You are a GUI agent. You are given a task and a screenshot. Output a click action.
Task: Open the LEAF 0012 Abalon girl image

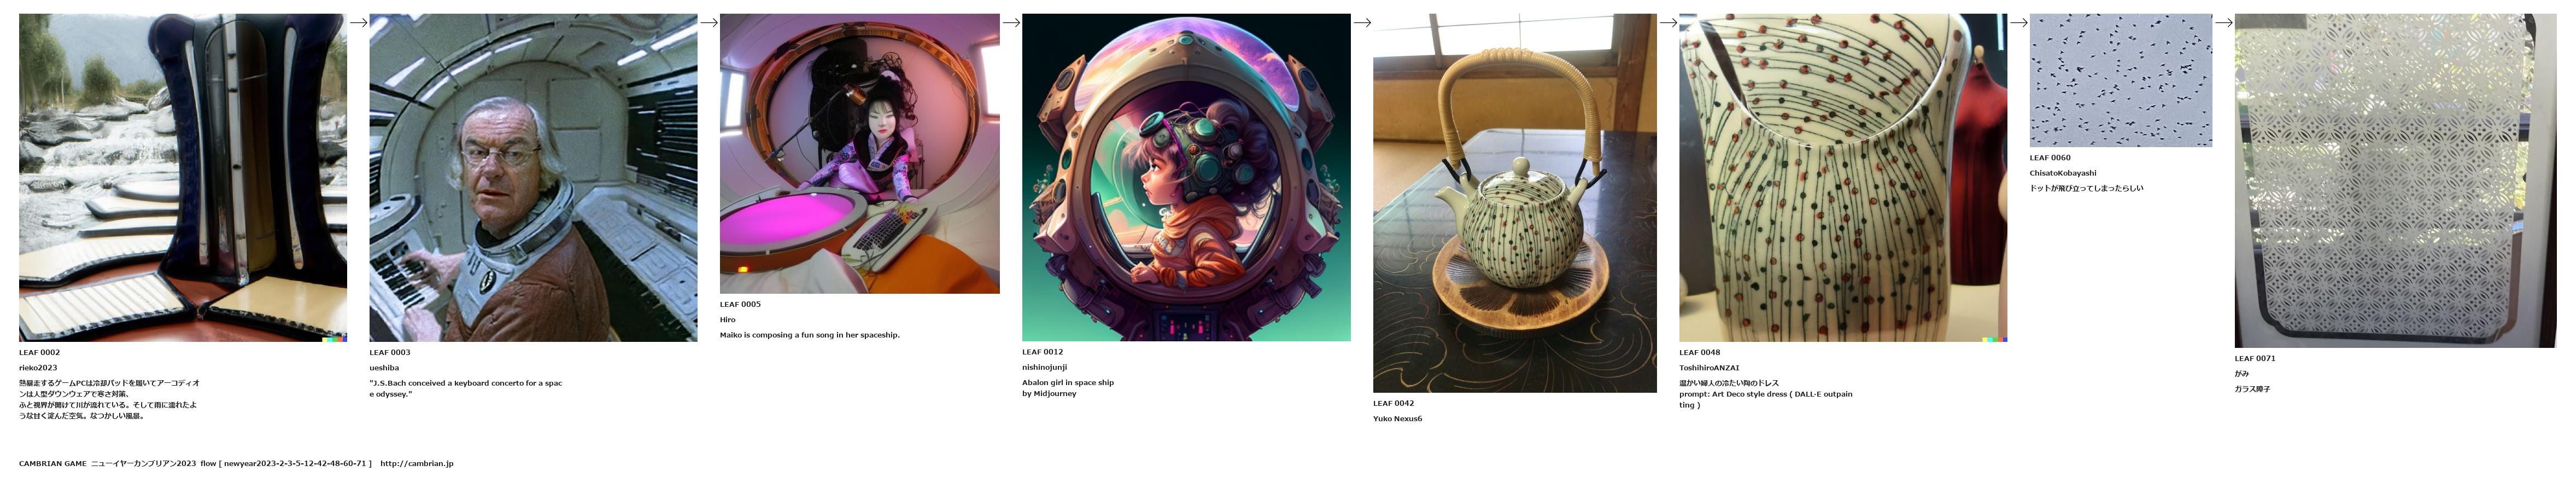point(1186,177)
